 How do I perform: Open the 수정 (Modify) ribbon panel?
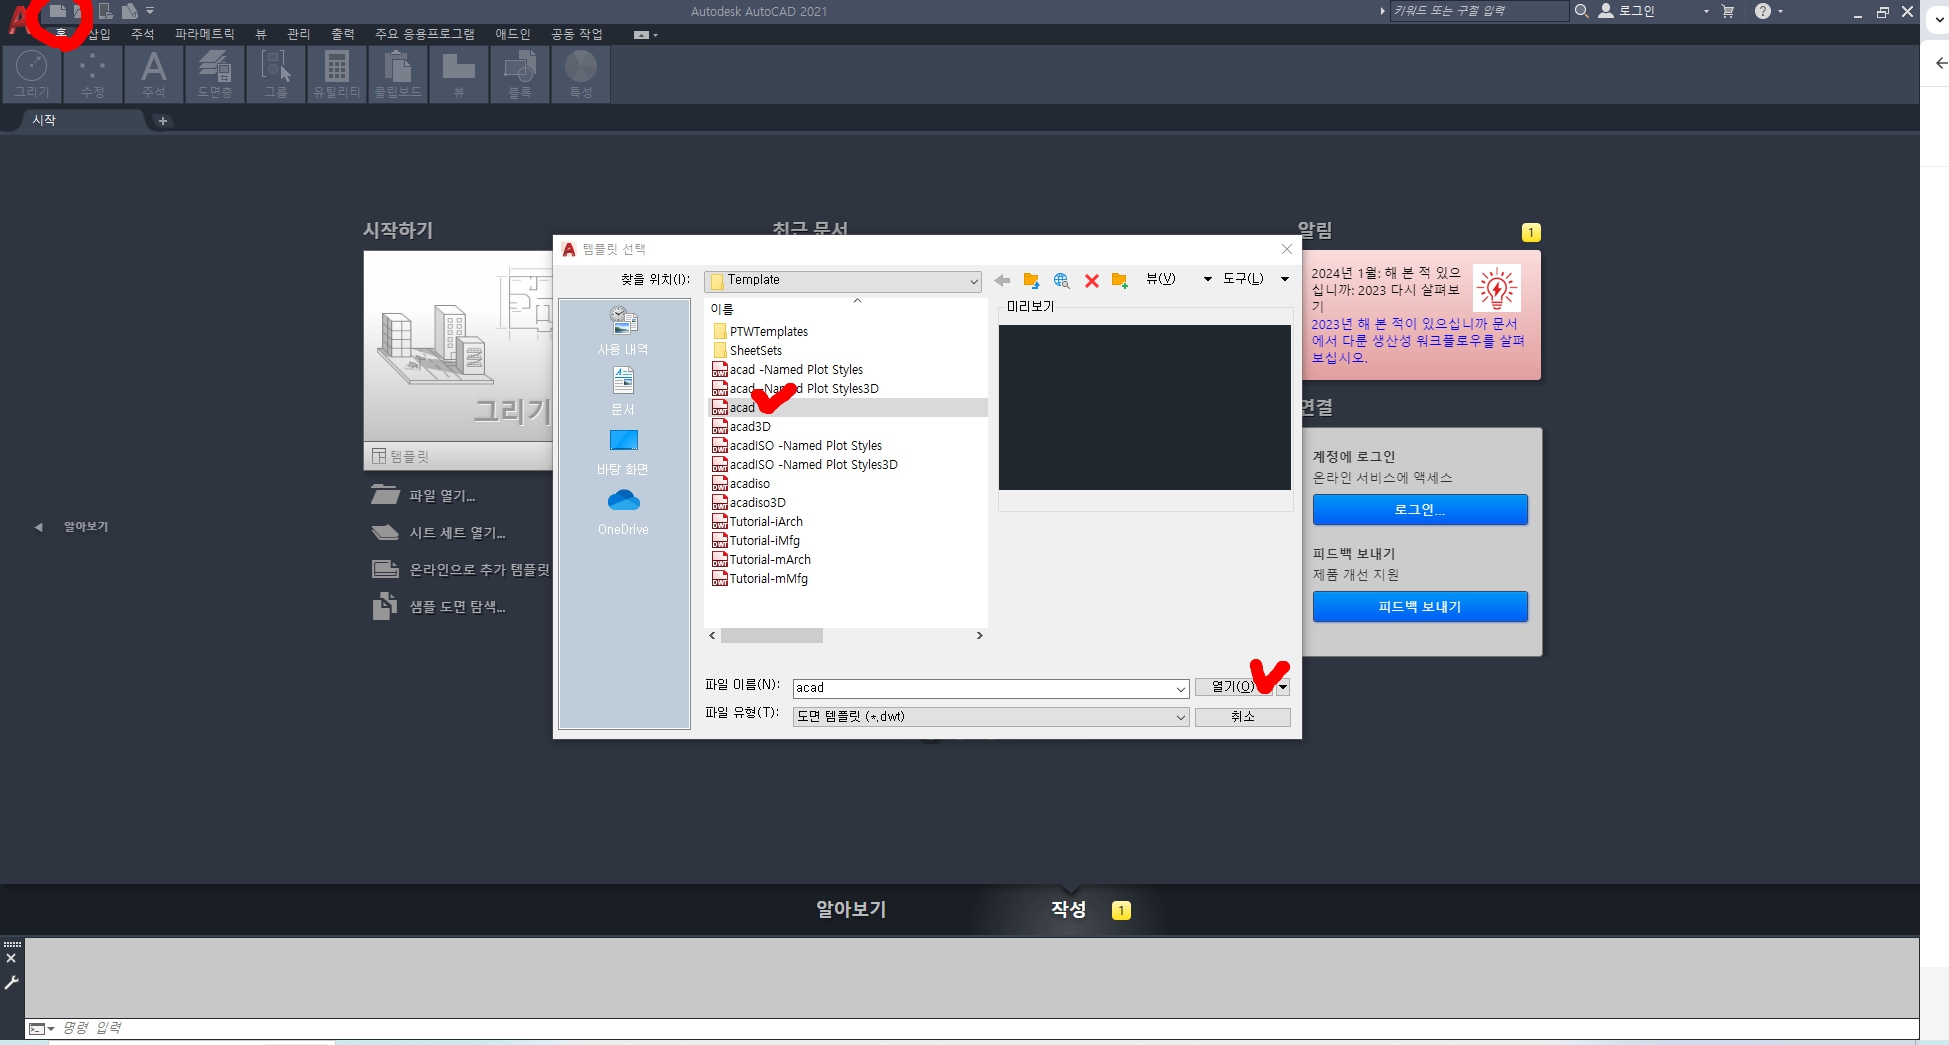tap(93, 74)
